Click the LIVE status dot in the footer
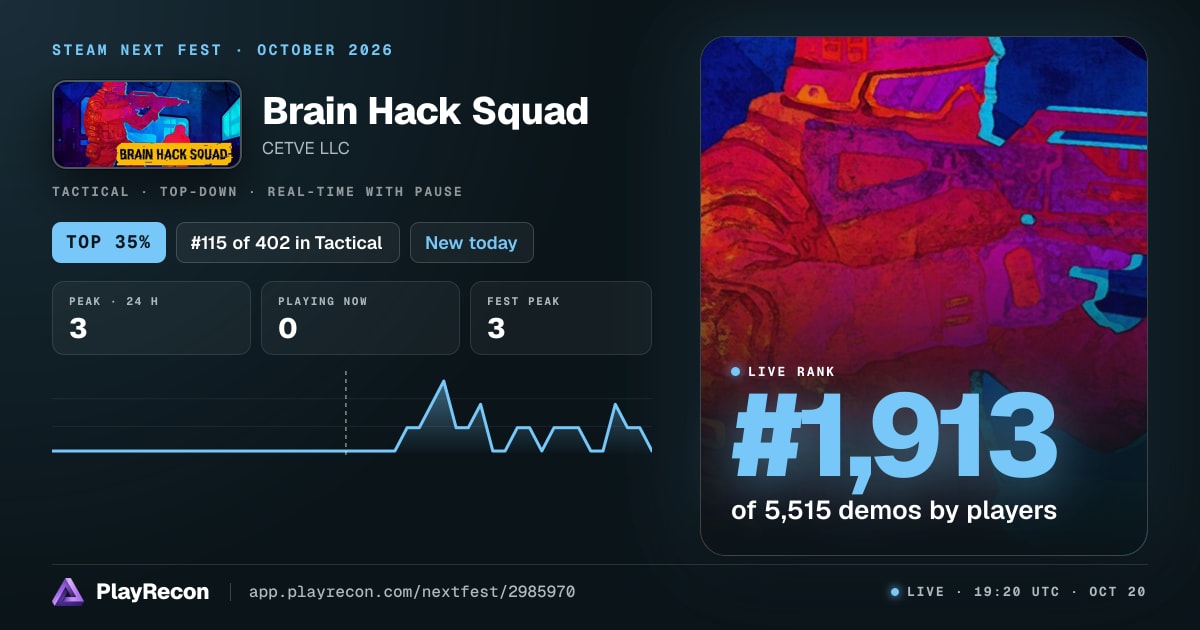1200x630 pixels. [894, 592]
